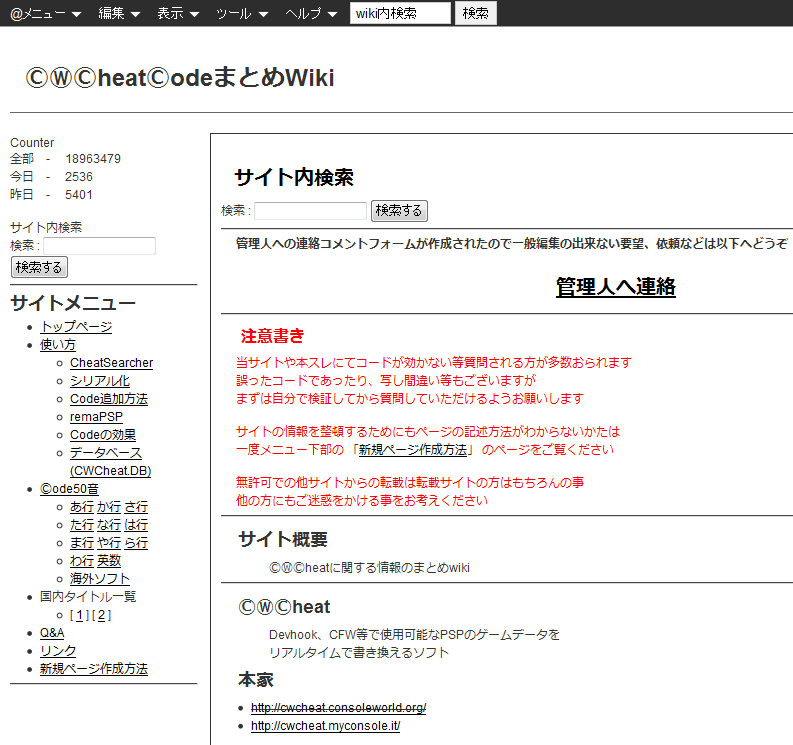This screenshot has width=793, height=745.
Task: Open the Q&A link
Action: click(52, 633)
